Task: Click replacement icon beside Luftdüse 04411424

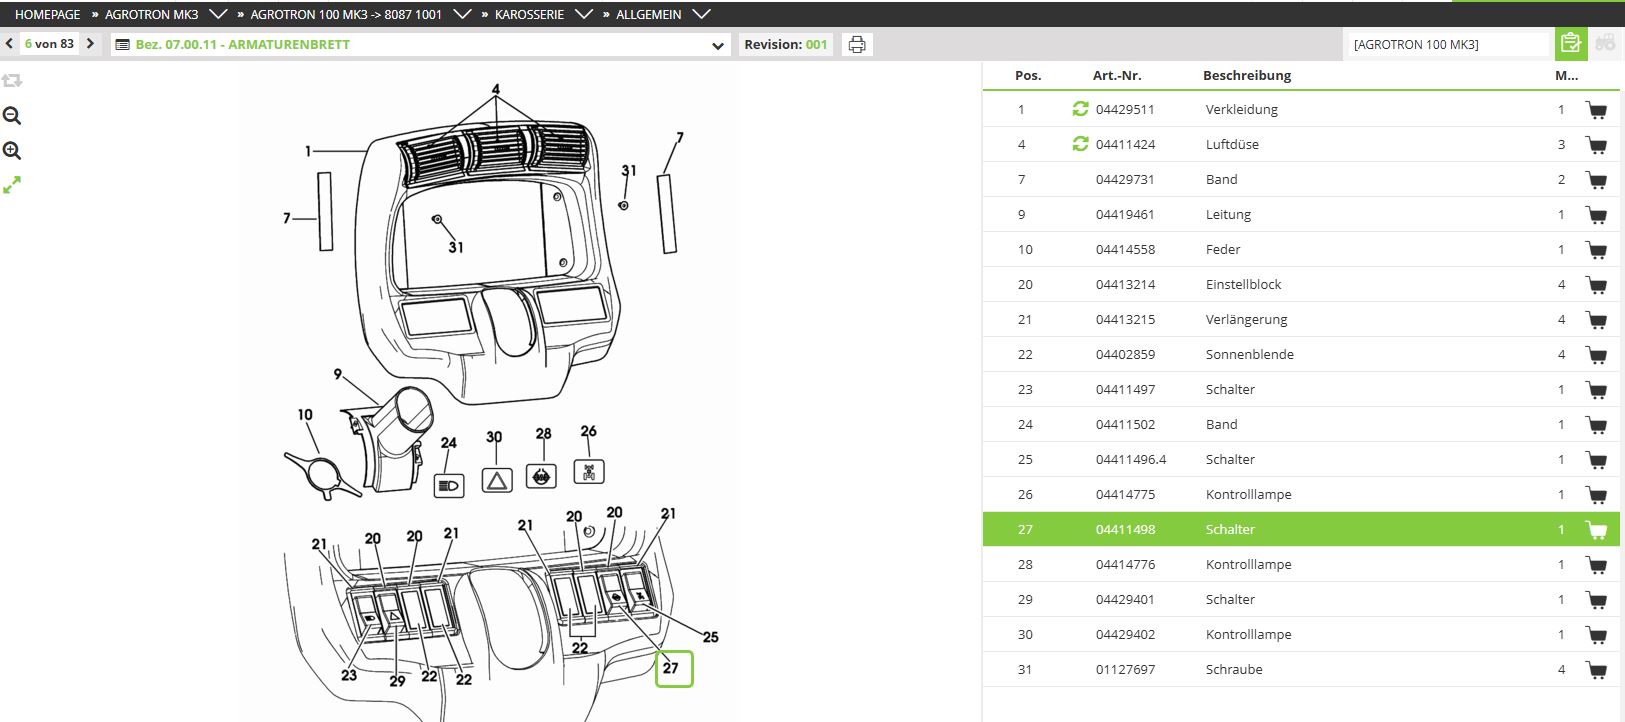Action: click(x=1080, y=144)
